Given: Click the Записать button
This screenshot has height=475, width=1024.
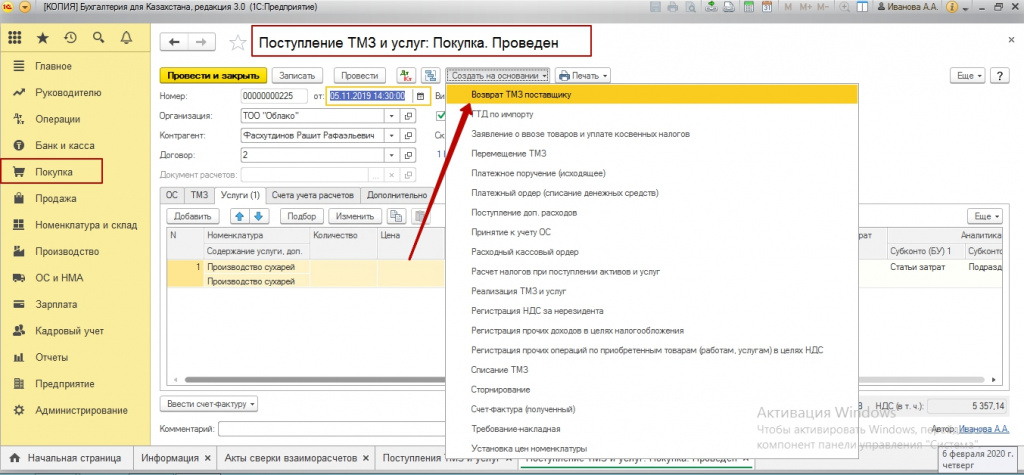Looking at the screenshot, I should coord(297,76).
